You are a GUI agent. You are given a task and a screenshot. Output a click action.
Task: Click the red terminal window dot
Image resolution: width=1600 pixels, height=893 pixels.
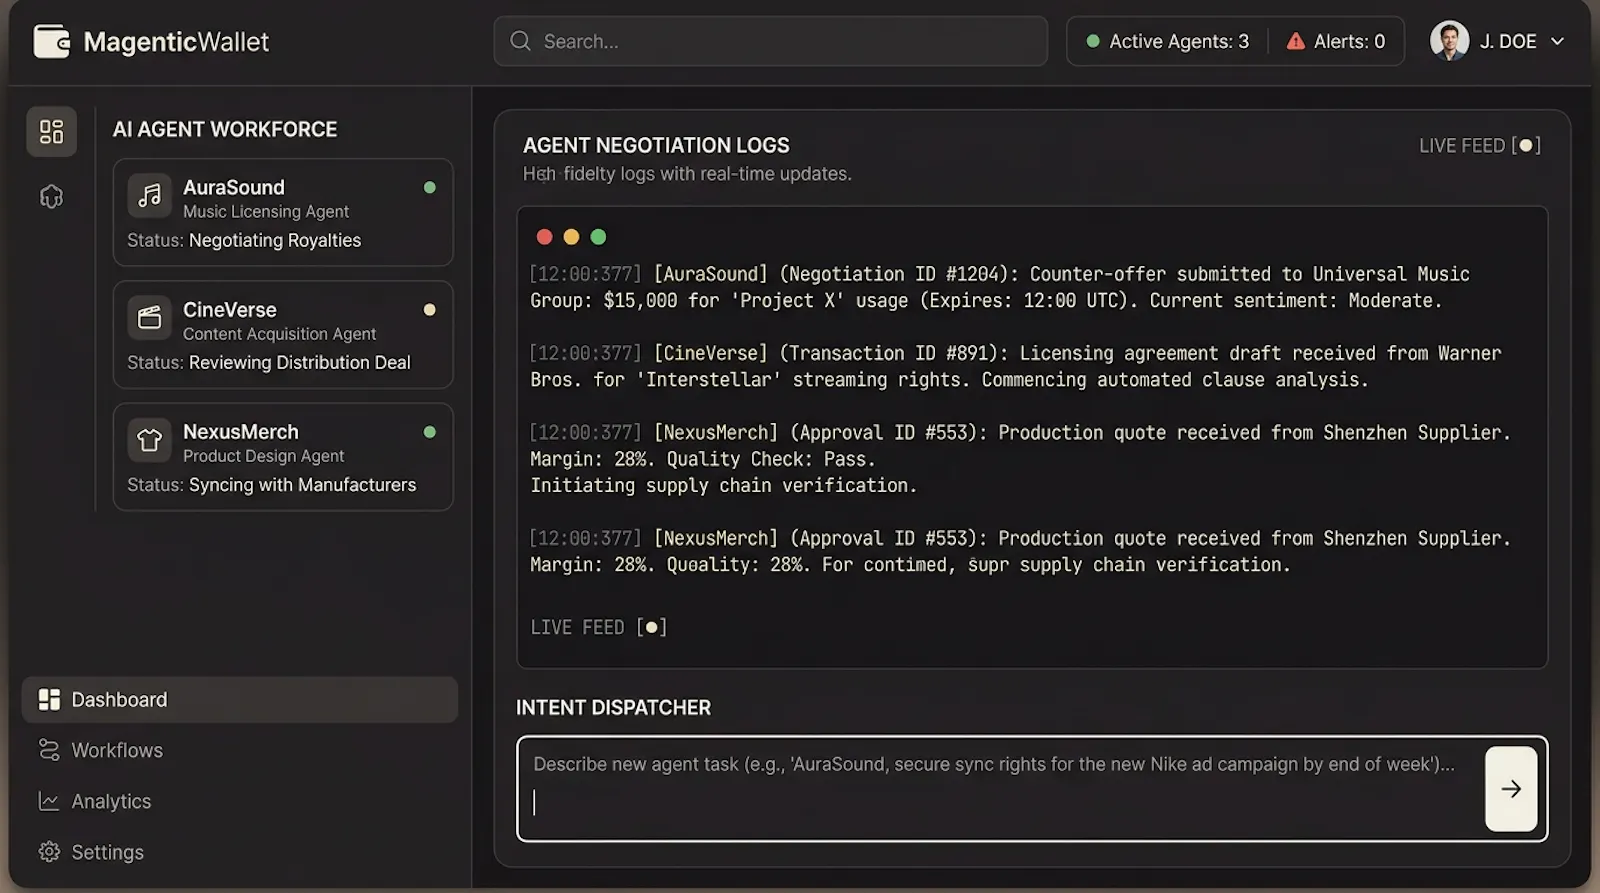coord(544,237)
